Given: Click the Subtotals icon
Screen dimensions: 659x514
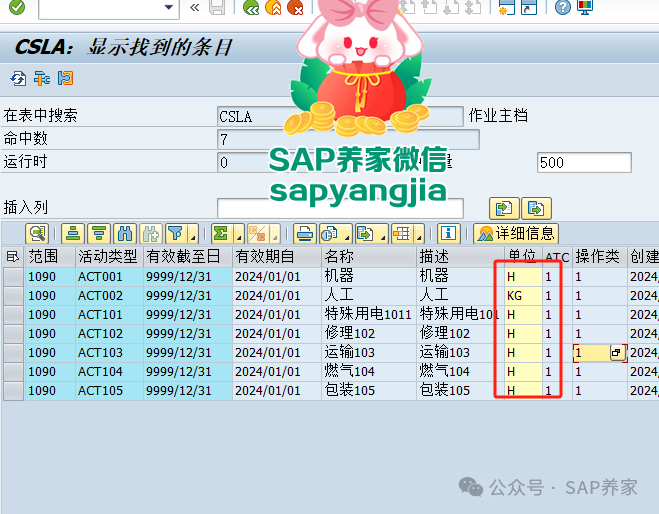Looking at the screenshot, I should (x=258, y=234).
